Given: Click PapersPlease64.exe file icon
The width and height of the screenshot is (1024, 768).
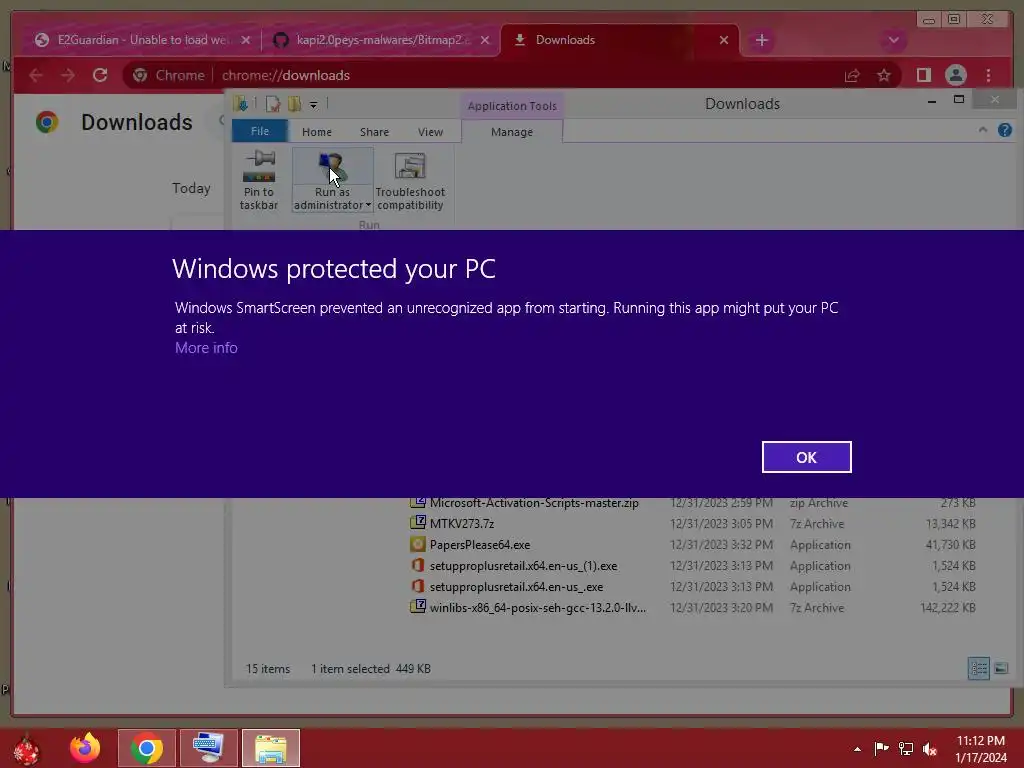Looking at the screenshot, I should (x=417, y=544).
